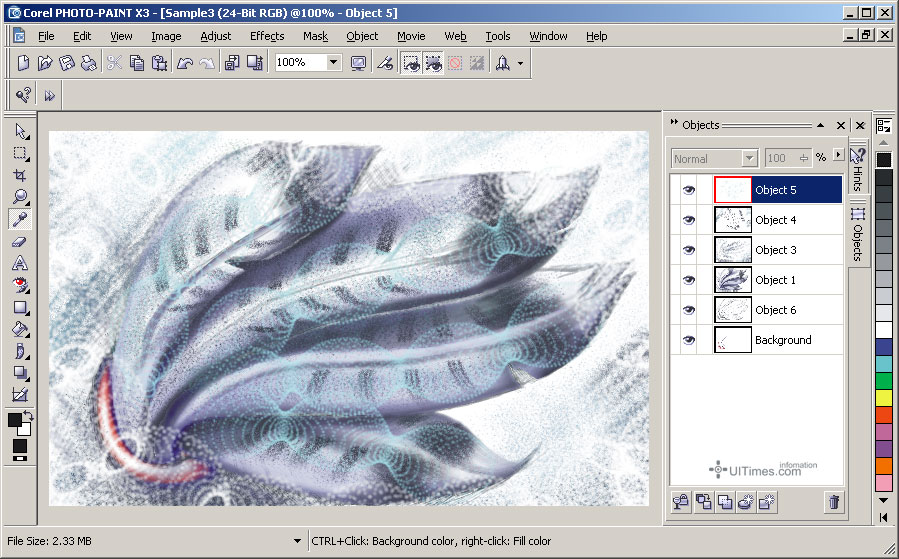Hide the Background layer eye icon
Viewport: 899px width, 559px height.
coord(689,340)
